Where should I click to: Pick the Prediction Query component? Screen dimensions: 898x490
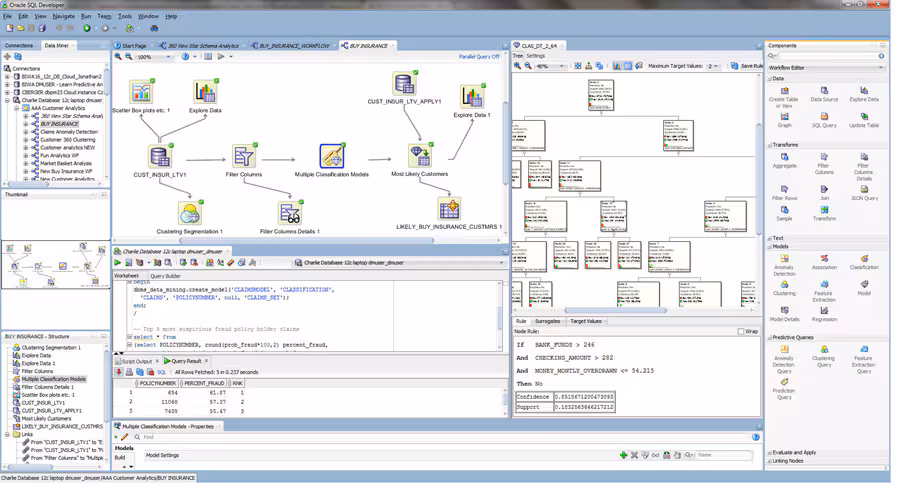784,389
